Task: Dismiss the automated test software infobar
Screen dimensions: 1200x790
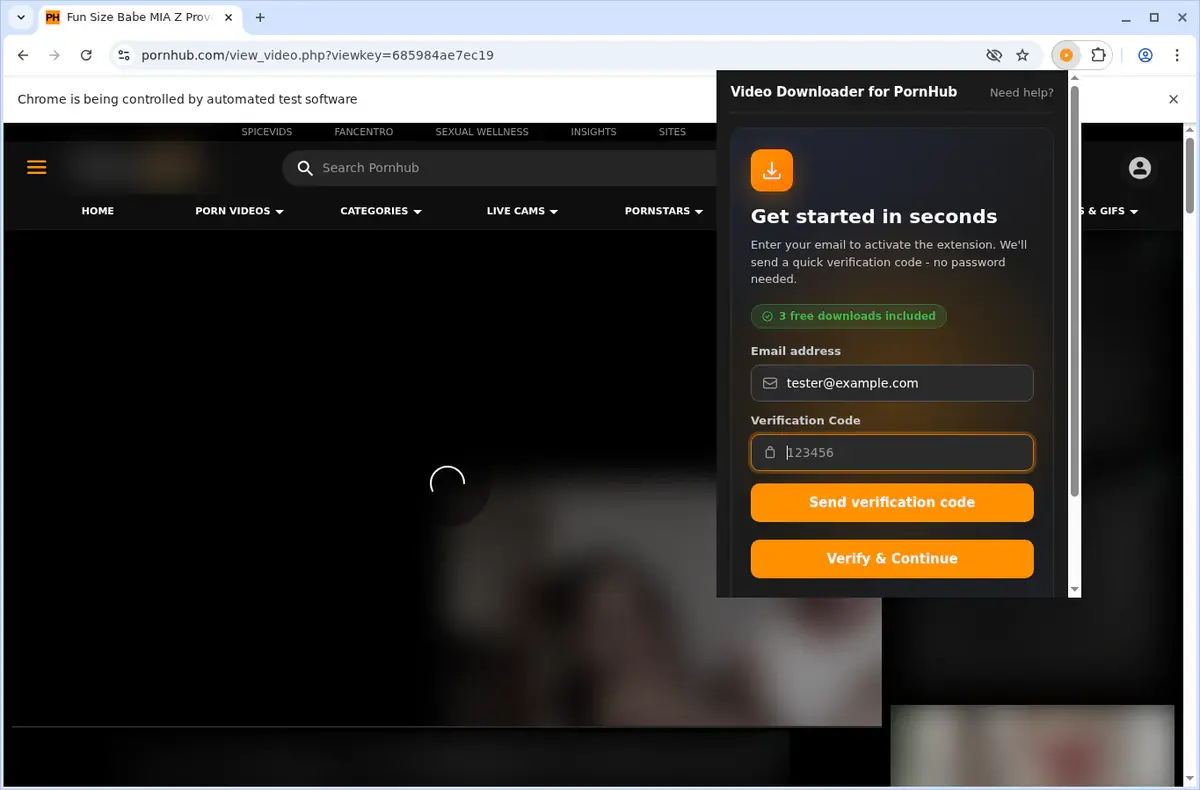Action: click(x=1174, y=99)
